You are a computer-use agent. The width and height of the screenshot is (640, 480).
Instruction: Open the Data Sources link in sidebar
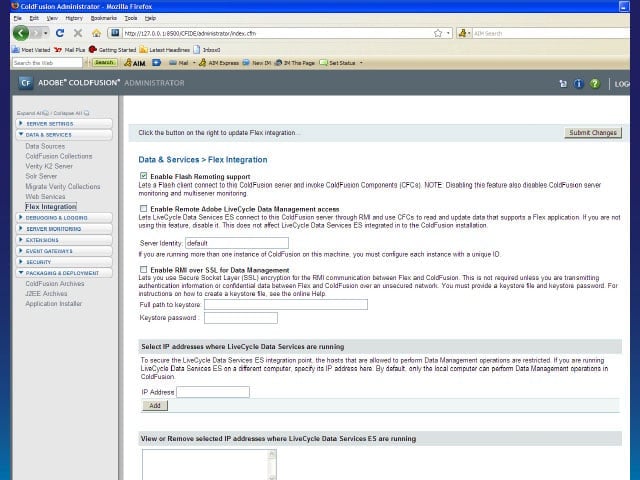pos(45,146)
